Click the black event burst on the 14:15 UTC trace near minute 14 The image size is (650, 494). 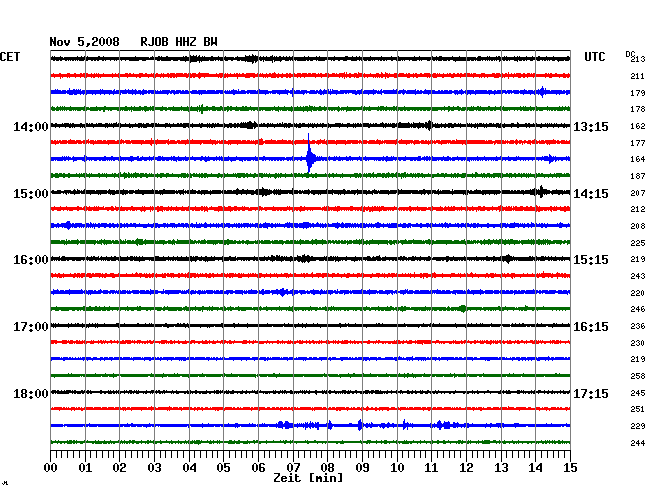click(541, 192)
